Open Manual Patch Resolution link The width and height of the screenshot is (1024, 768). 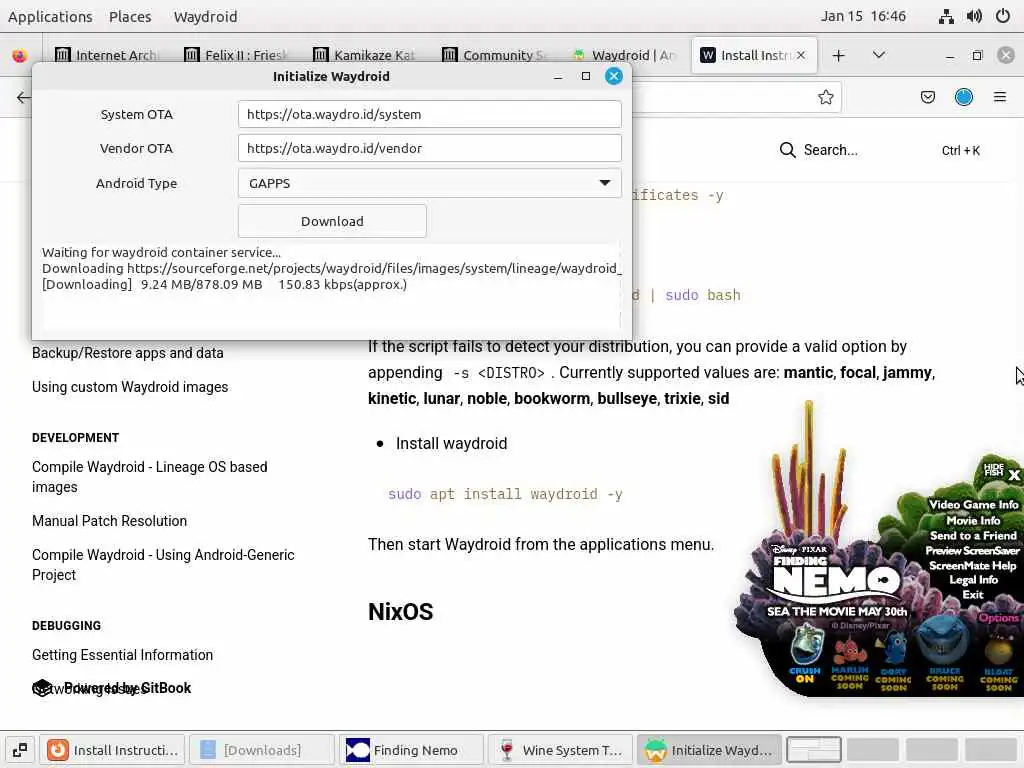109,521
